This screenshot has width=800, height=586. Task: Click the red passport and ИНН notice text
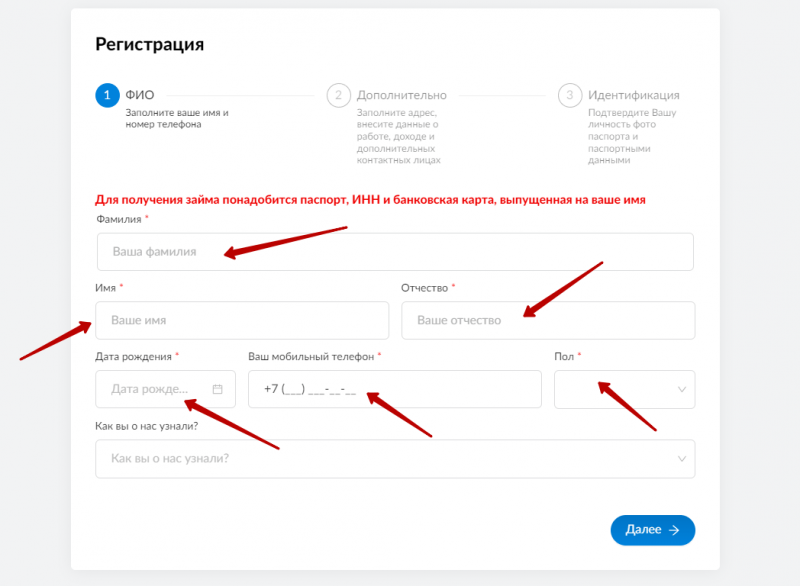[x=370, y=200]
